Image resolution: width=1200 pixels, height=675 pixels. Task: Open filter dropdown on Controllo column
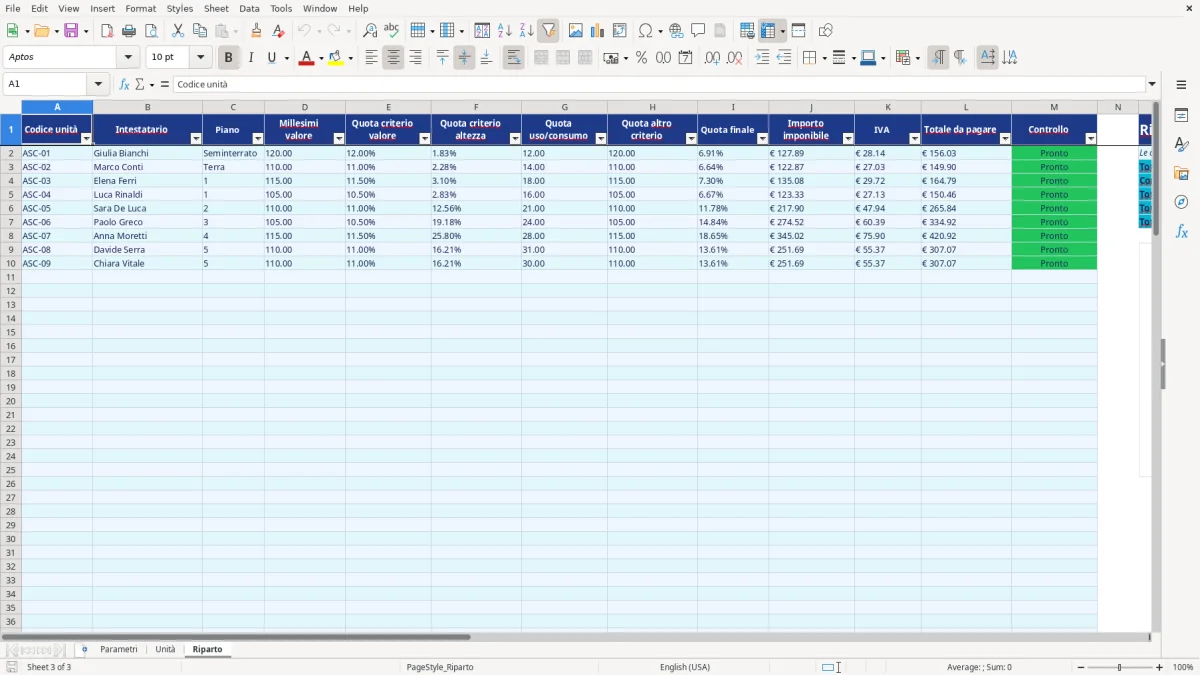click(1091, 139)
